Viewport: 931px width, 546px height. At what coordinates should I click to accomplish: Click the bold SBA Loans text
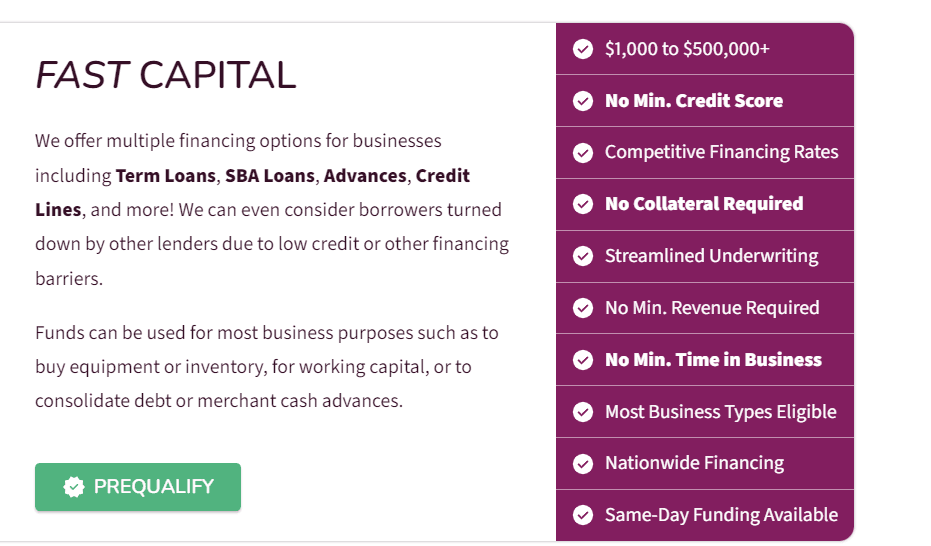click(270, 176)
